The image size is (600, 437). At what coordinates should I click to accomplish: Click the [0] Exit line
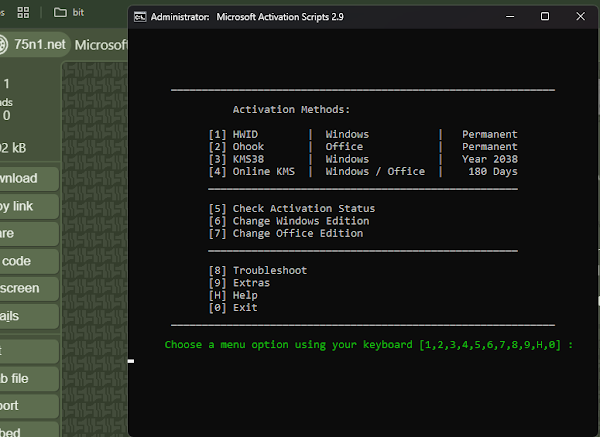(x=233, y=308)
